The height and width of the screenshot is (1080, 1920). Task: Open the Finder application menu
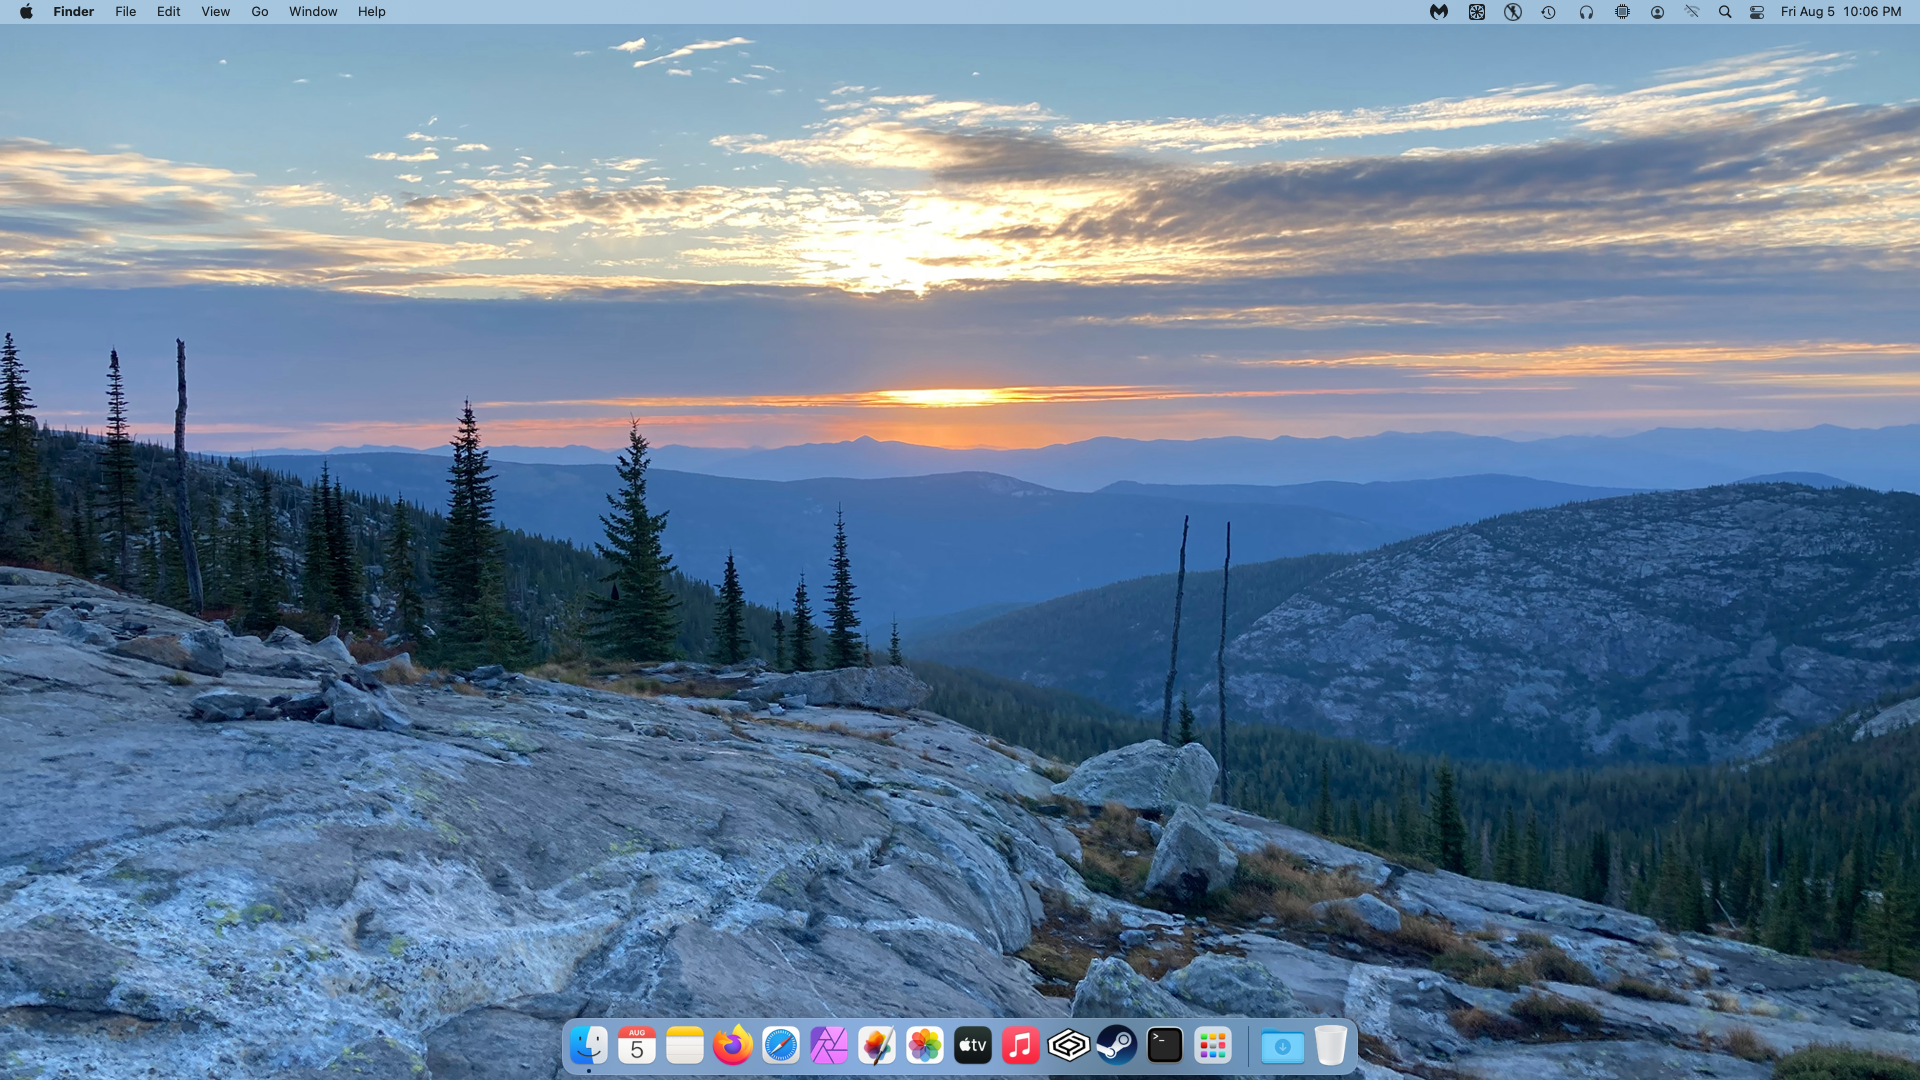tap(74, 12)
